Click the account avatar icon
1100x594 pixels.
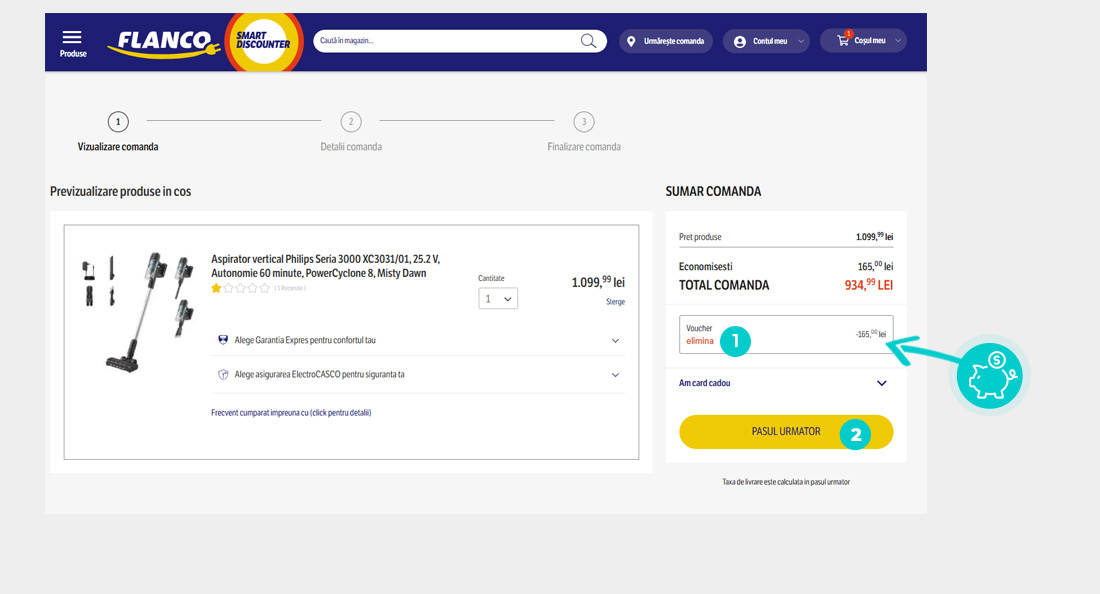click(739, 41)
